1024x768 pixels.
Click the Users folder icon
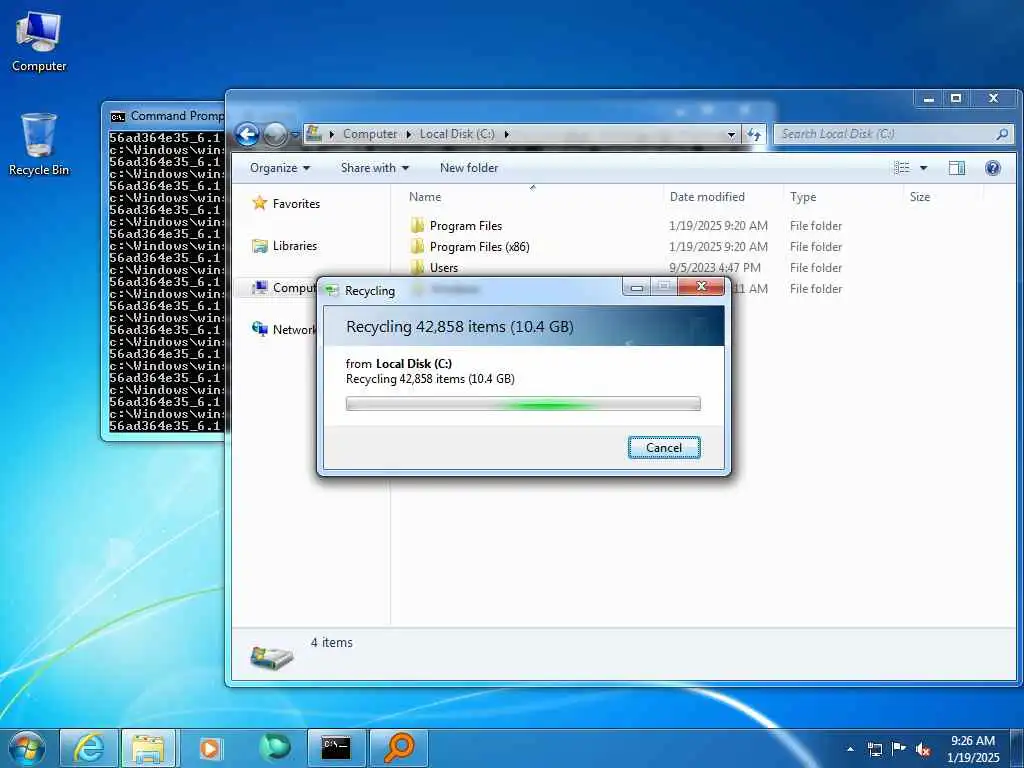[417, 267]
